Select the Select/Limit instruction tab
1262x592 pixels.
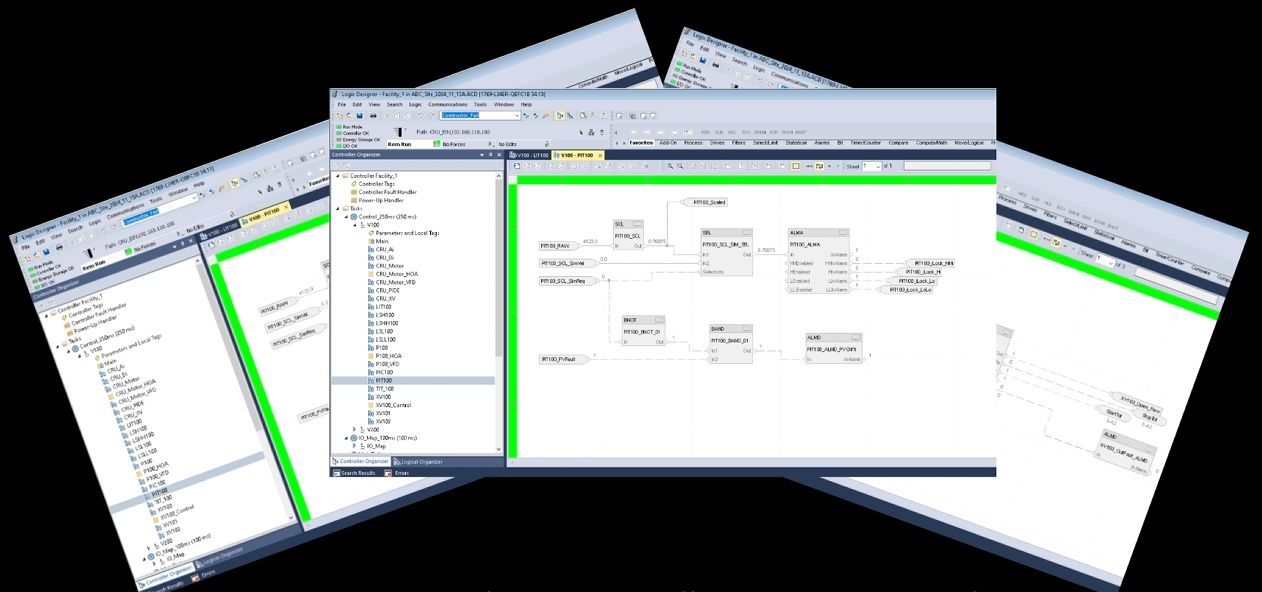point(766,143)
